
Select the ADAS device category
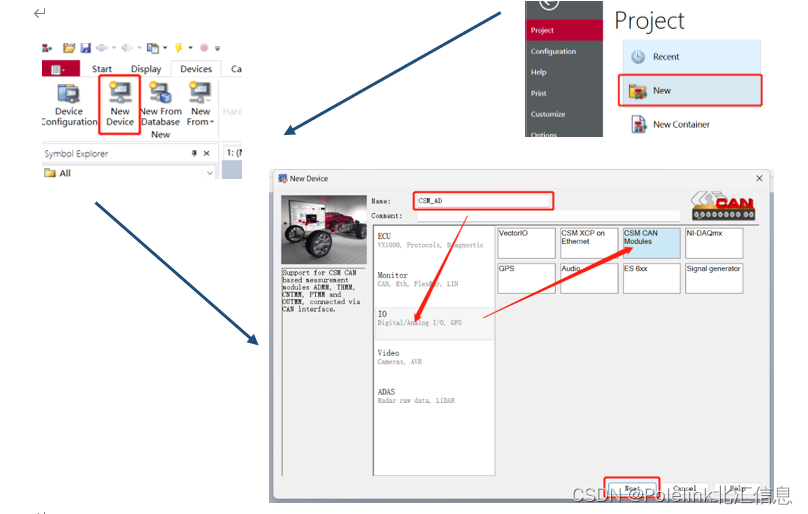pos(434,396)
